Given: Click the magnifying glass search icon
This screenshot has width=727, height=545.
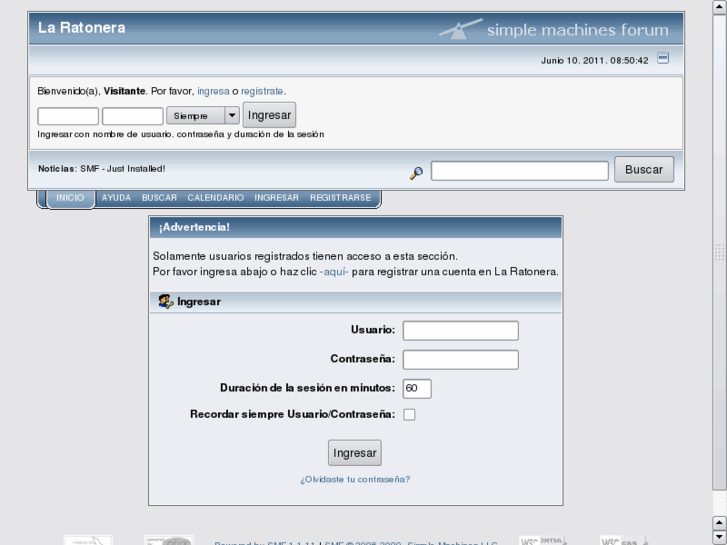Looking at the screenshot, I should point(416,173).
